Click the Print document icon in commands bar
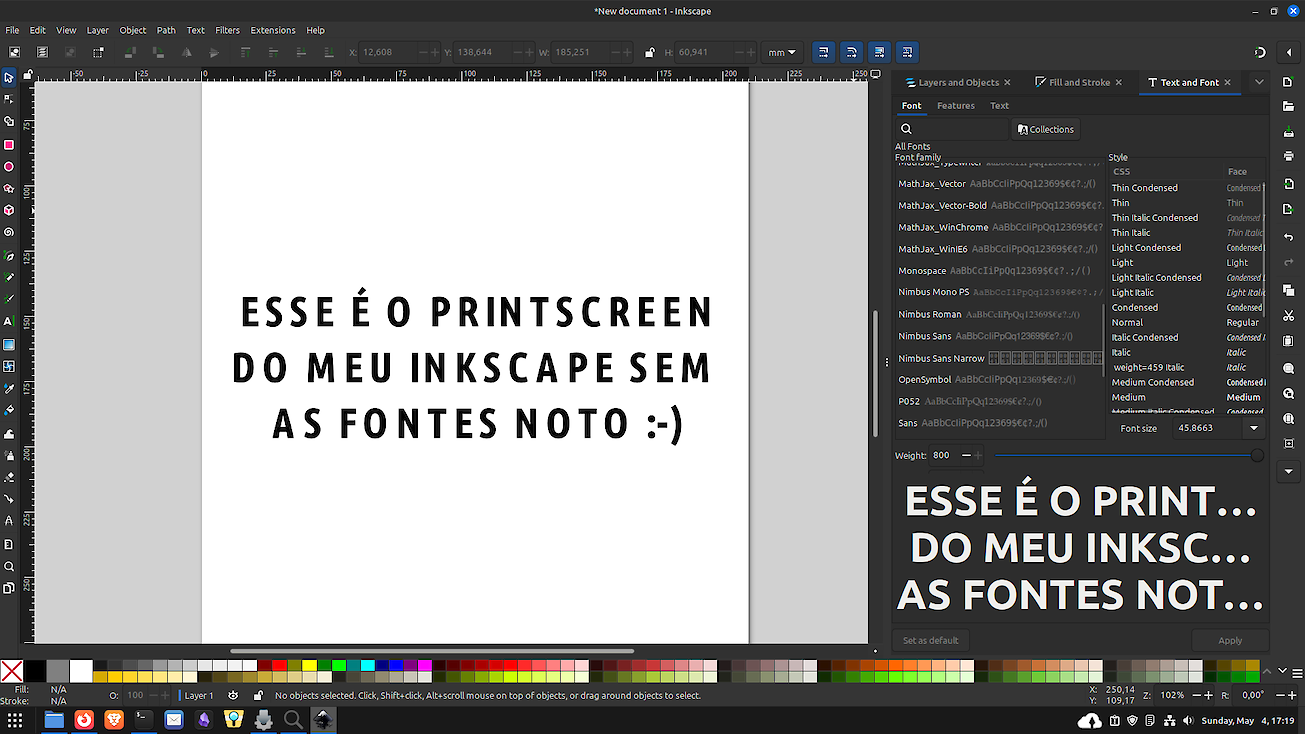 click(x=1288, y=156)
